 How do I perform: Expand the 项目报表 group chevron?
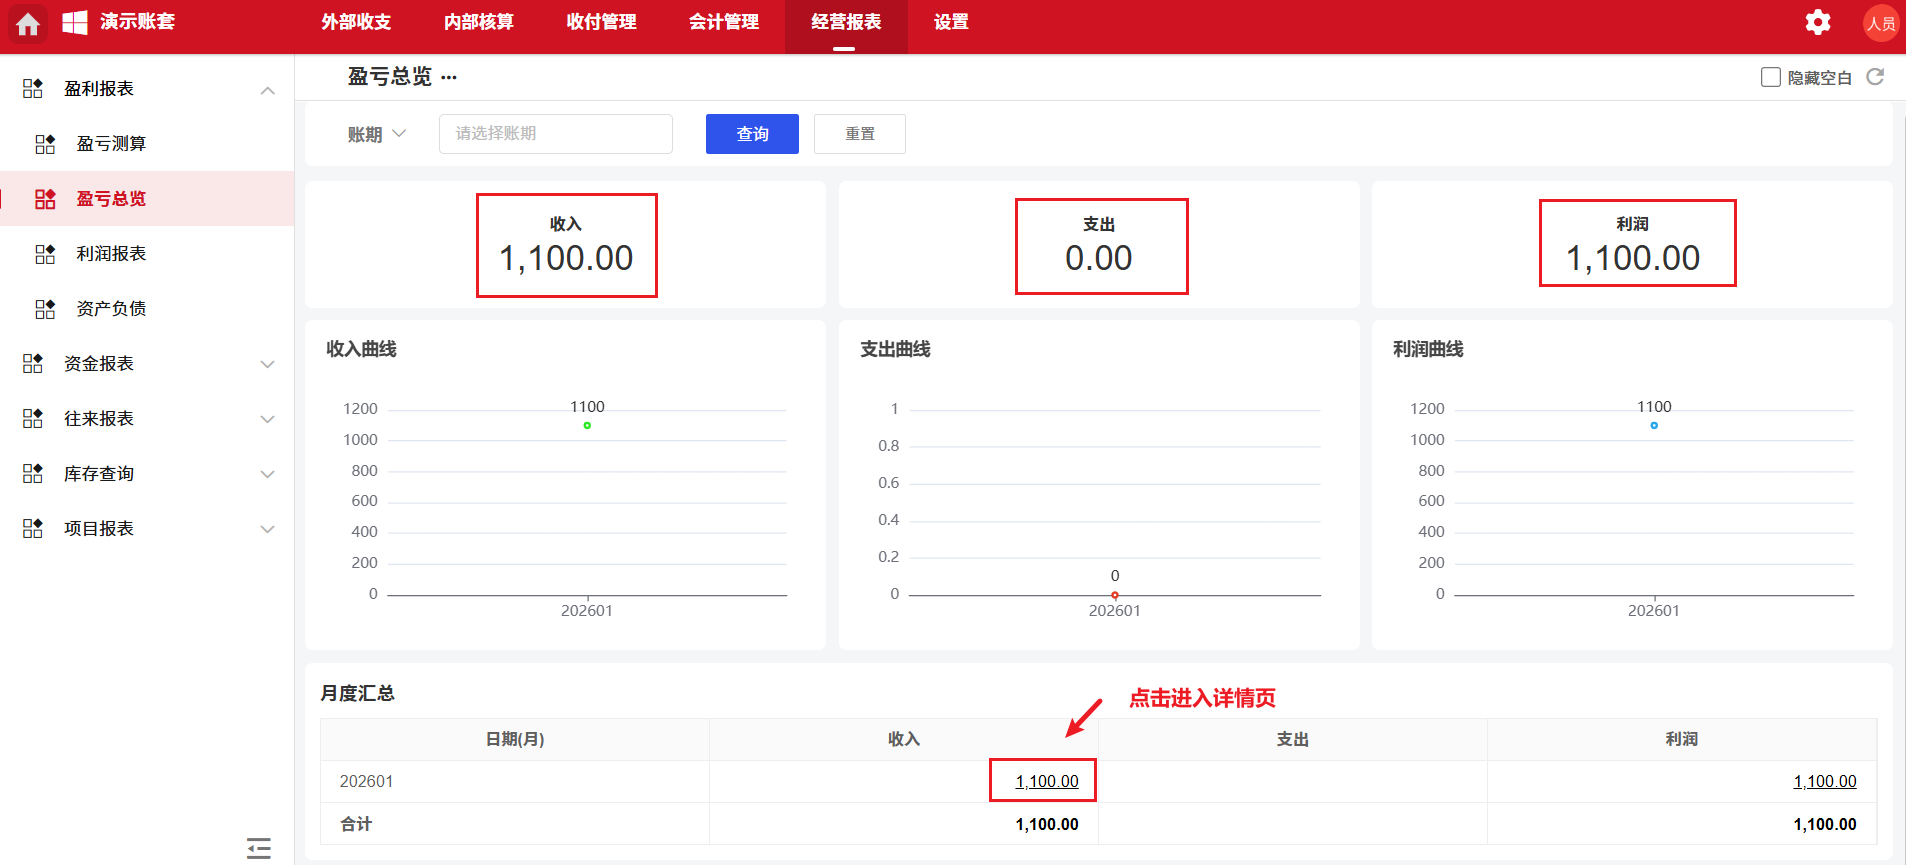(x=267, y=529)
